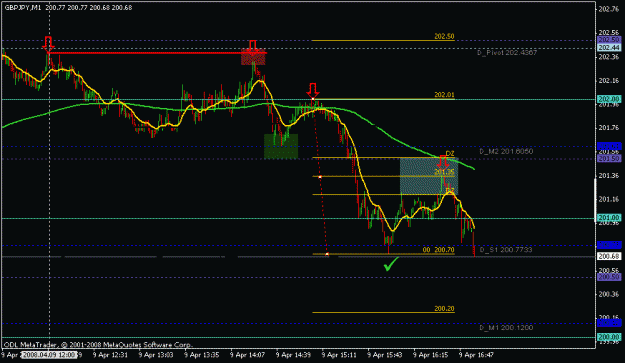Screen dimensions: 625x363
Task: Click the 200.36 price scale value
Action: point(609,294)
